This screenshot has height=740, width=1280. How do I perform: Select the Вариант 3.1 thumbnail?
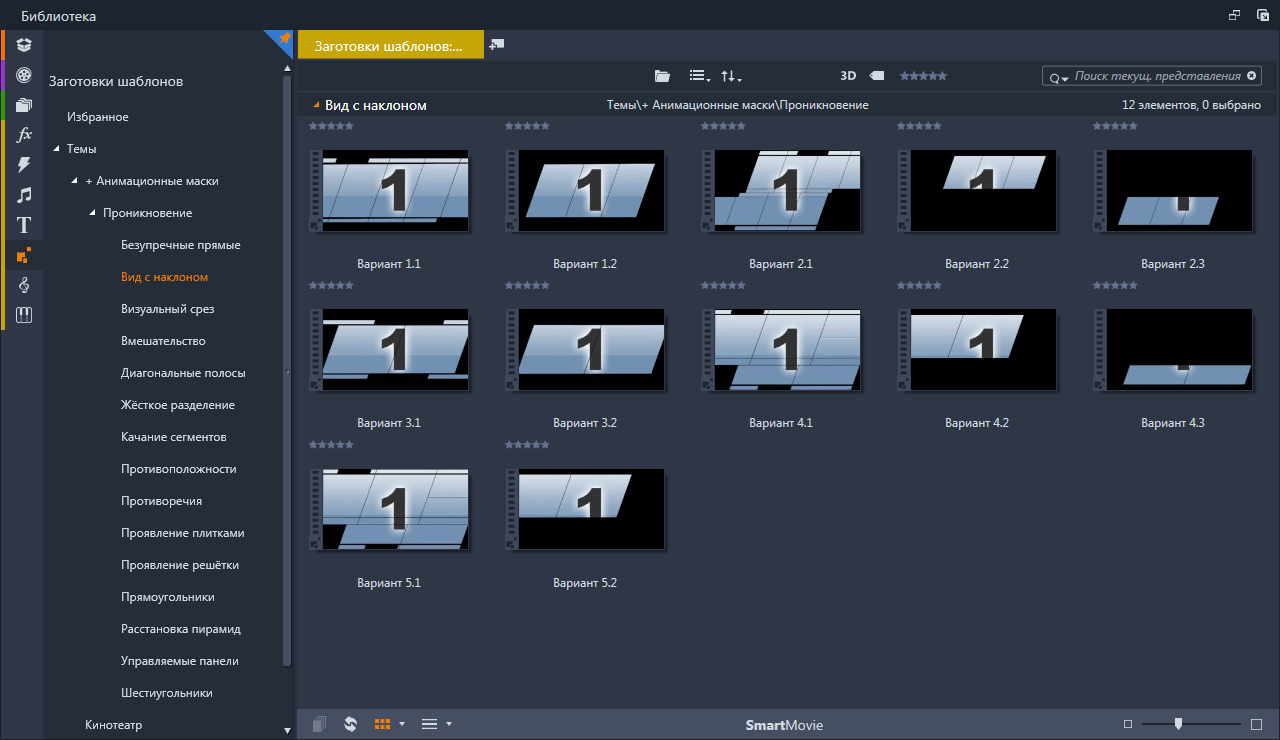coord(389,350)
